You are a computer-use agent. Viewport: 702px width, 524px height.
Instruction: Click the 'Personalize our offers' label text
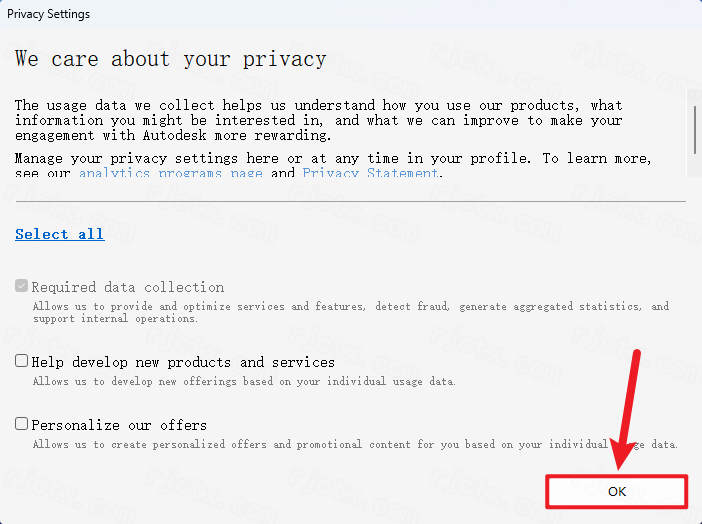(x=119, y=425)
